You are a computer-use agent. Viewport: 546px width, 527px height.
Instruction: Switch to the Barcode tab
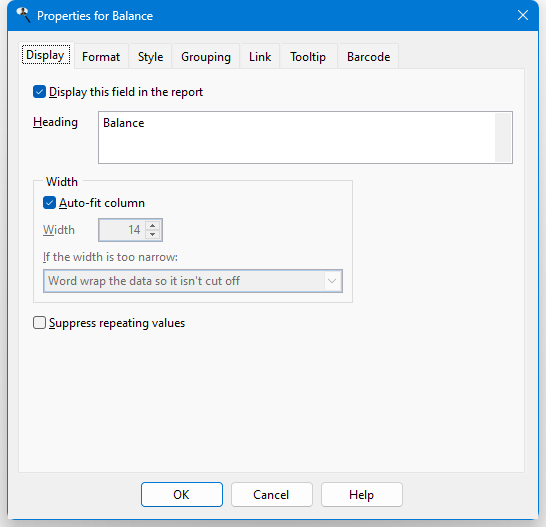click(368, 56)
